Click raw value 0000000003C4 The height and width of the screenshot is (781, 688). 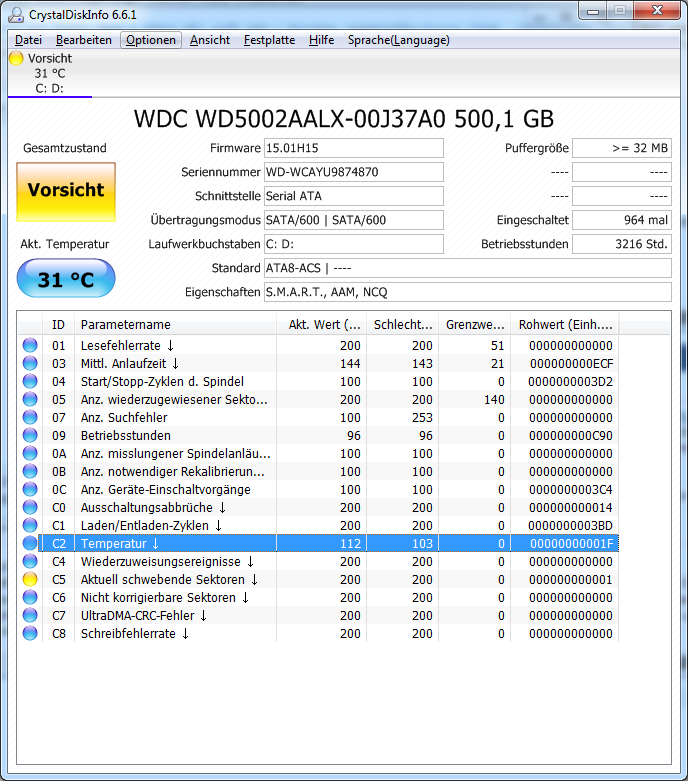(571, 489)
